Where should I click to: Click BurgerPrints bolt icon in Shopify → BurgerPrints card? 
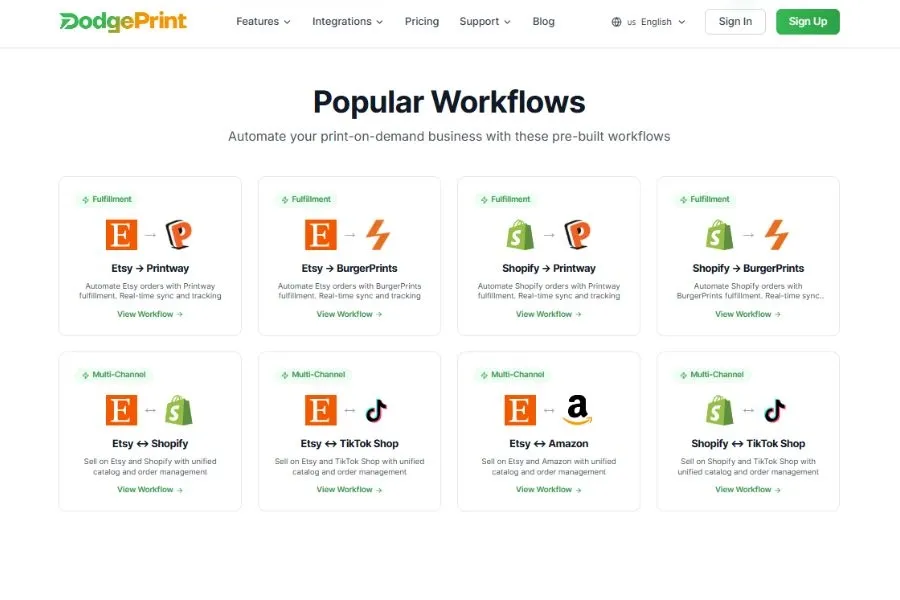click(777, 234)
